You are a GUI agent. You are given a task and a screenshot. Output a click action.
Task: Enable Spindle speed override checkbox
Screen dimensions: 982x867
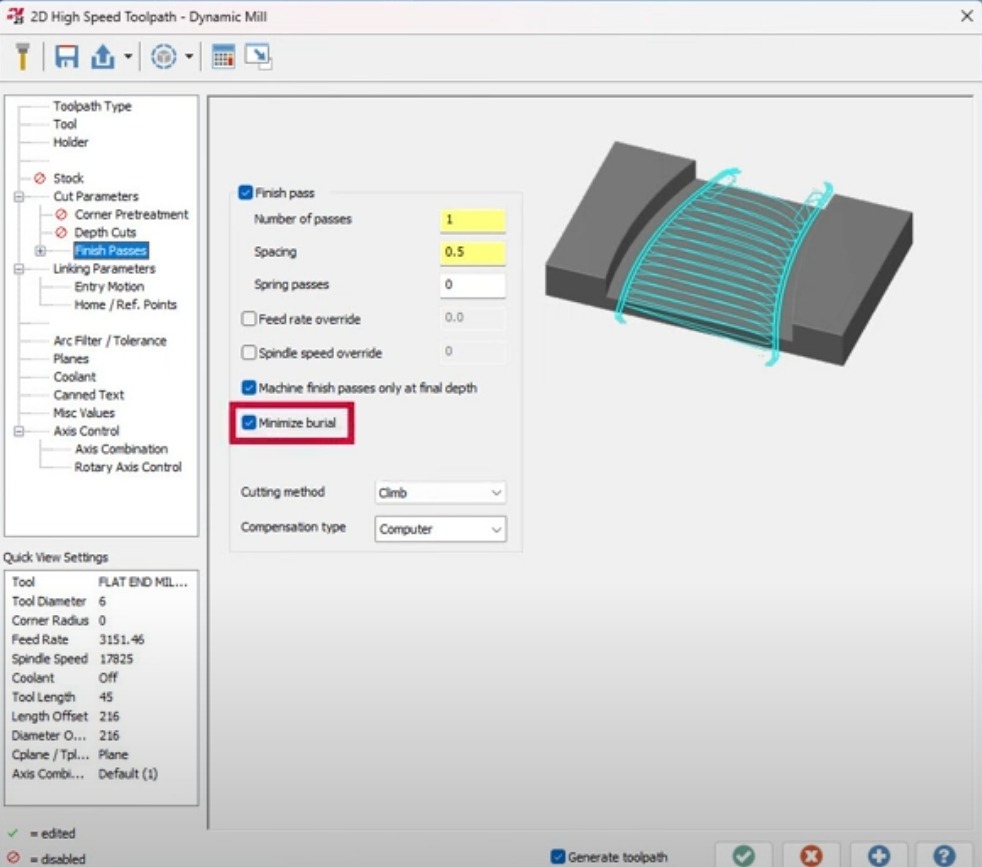click(249, 353)
